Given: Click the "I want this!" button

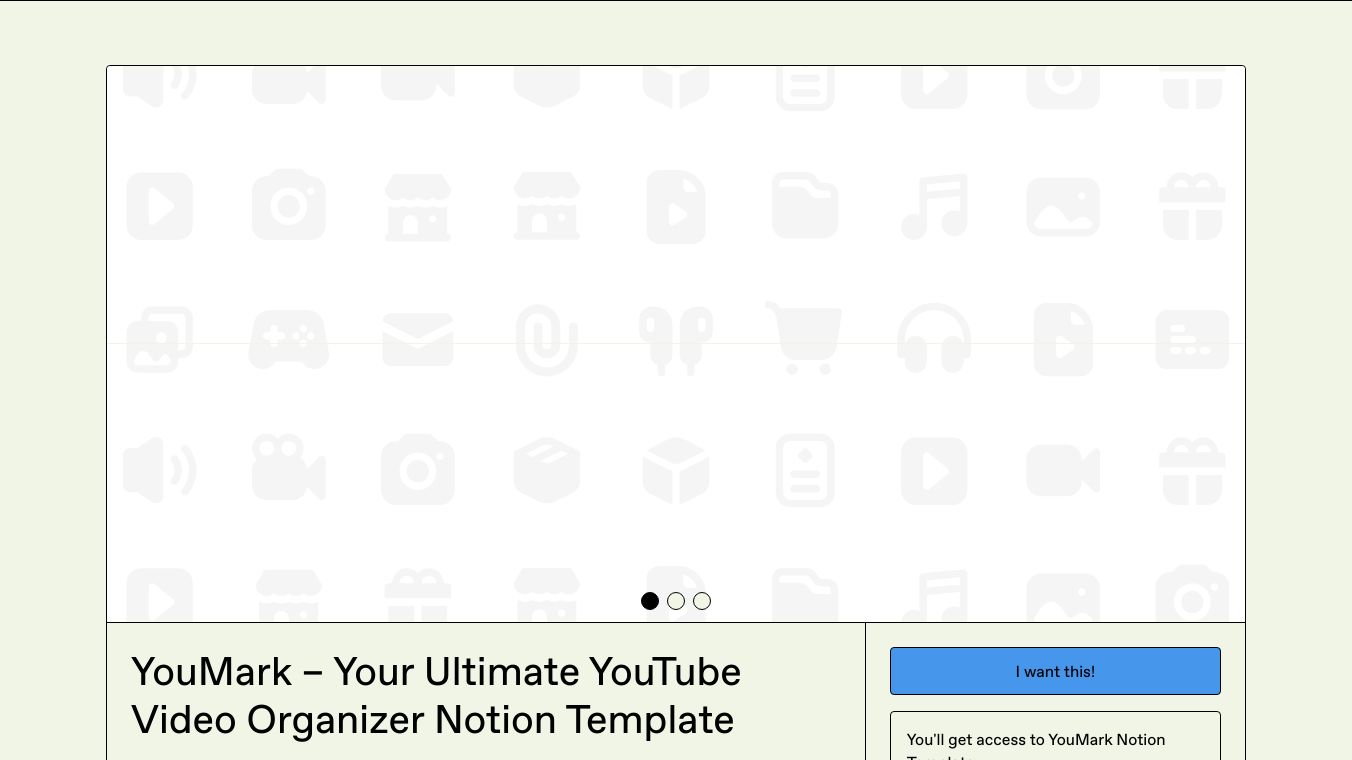Looking at the screenshot, I should click(1055, 671).
